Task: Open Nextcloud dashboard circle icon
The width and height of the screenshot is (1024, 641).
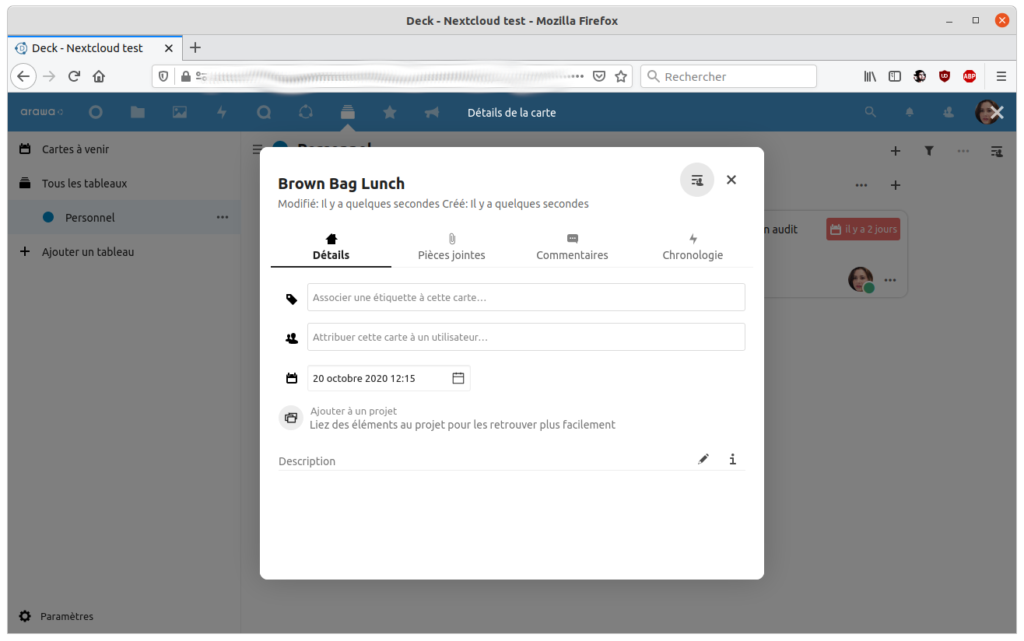Action: (95, 112)
